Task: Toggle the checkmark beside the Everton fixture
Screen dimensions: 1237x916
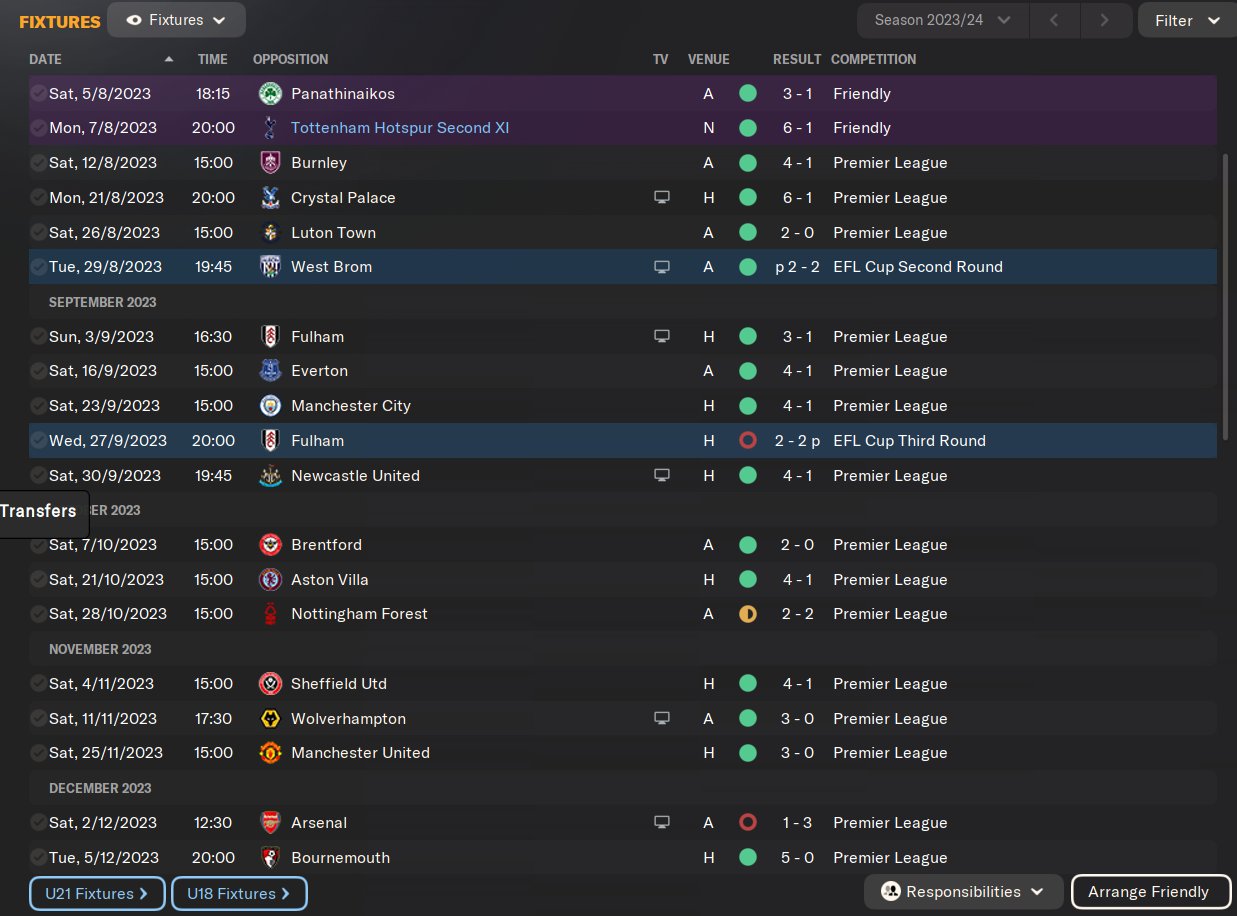Action: pyautogui.click(x=38, y=371)
